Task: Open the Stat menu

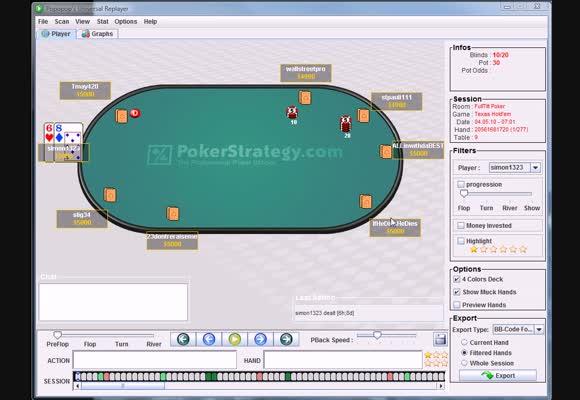Action: (x=102, y=21)
